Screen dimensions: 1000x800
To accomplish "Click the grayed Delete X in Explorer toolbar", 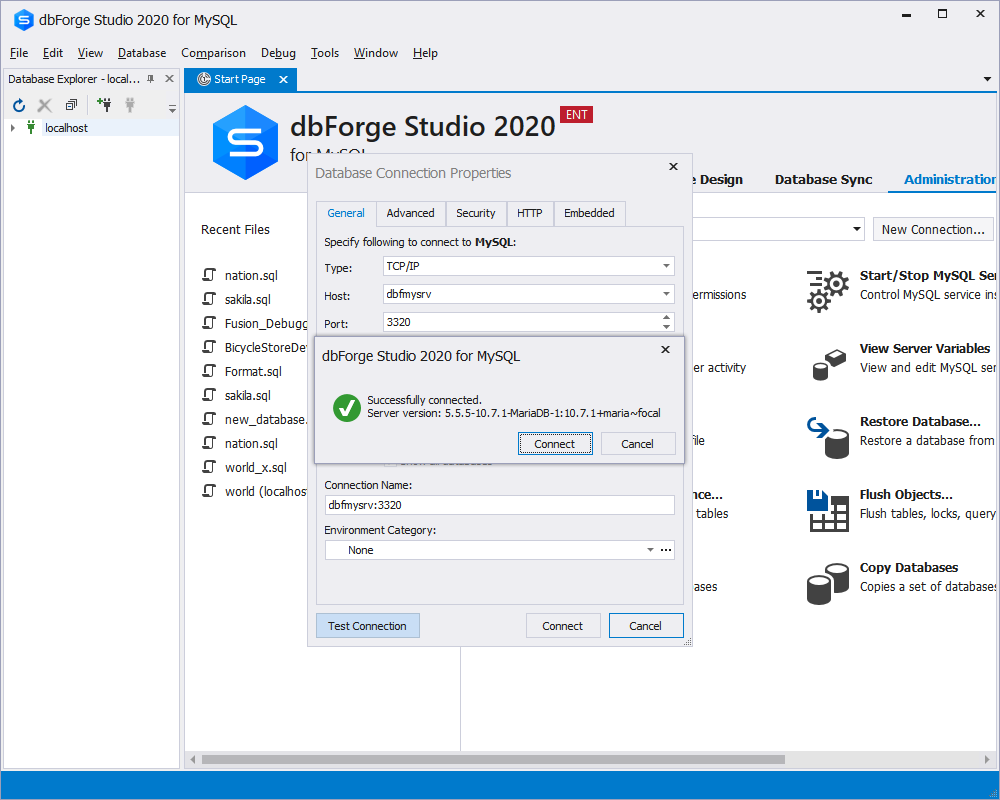I will [45, 105].
